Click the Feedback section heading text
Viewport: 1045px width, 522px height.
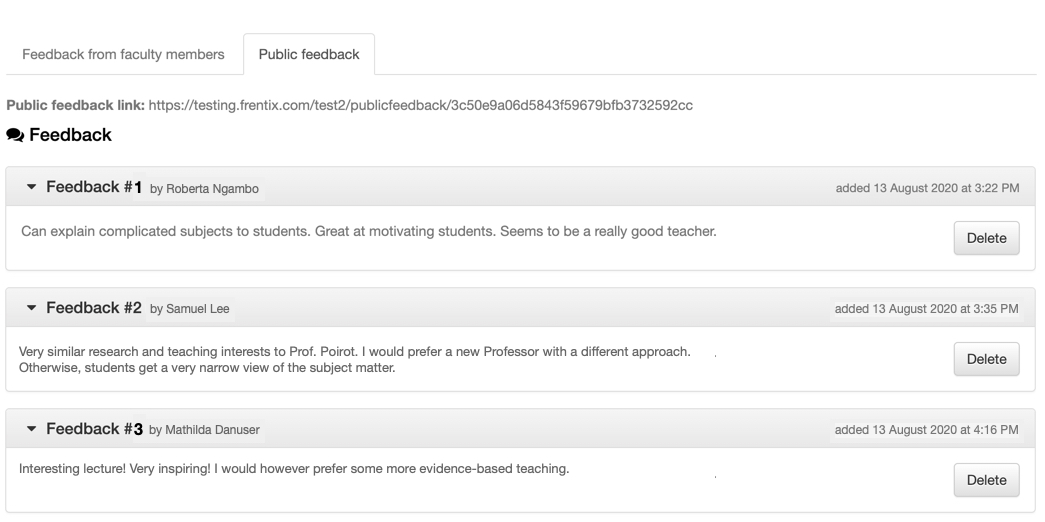[x=71, y=135]
